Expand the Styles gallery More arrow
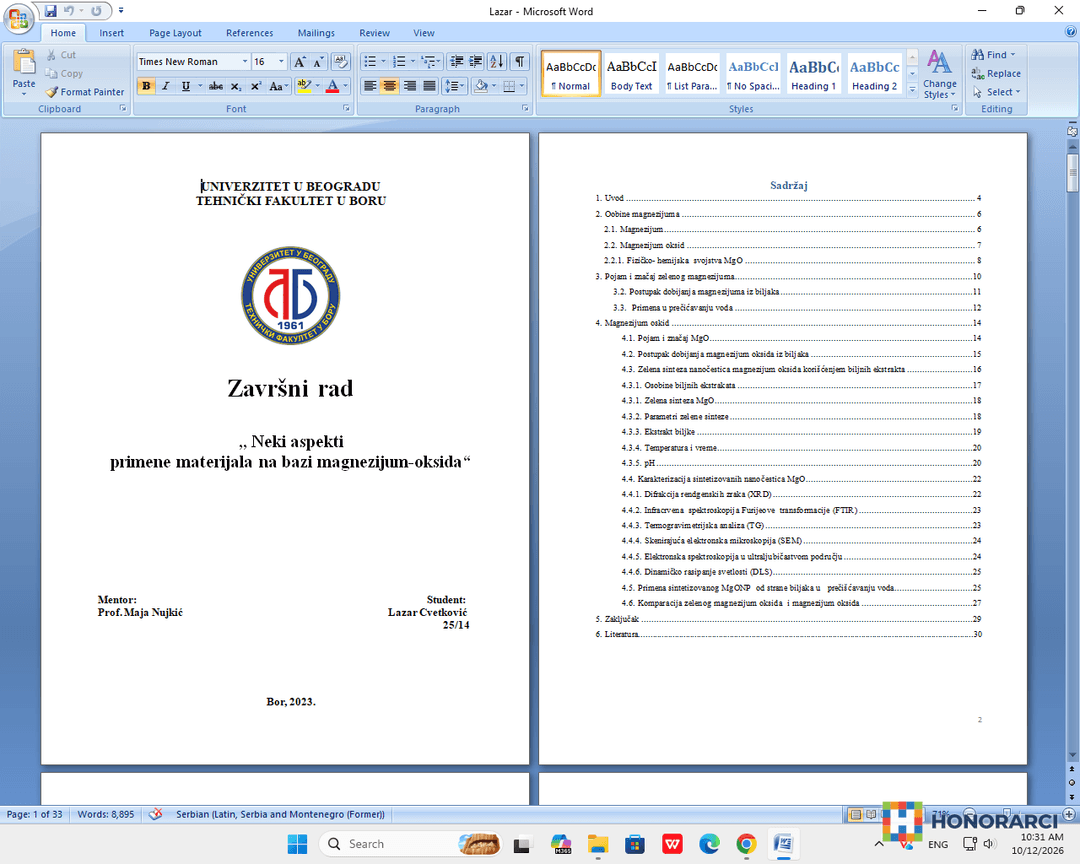The height and width of the screenshot is (864, 1080). (913, 90)
